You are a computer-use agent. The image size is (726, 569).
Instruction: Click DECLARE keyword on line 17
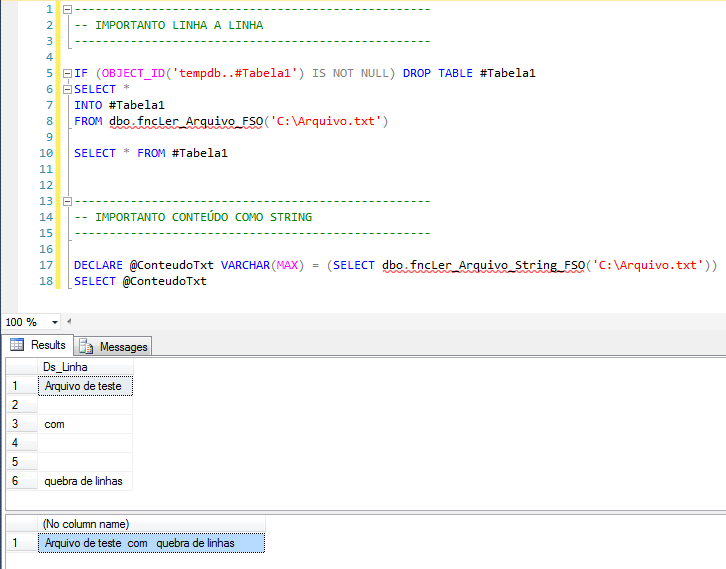[x=98, y=265]
